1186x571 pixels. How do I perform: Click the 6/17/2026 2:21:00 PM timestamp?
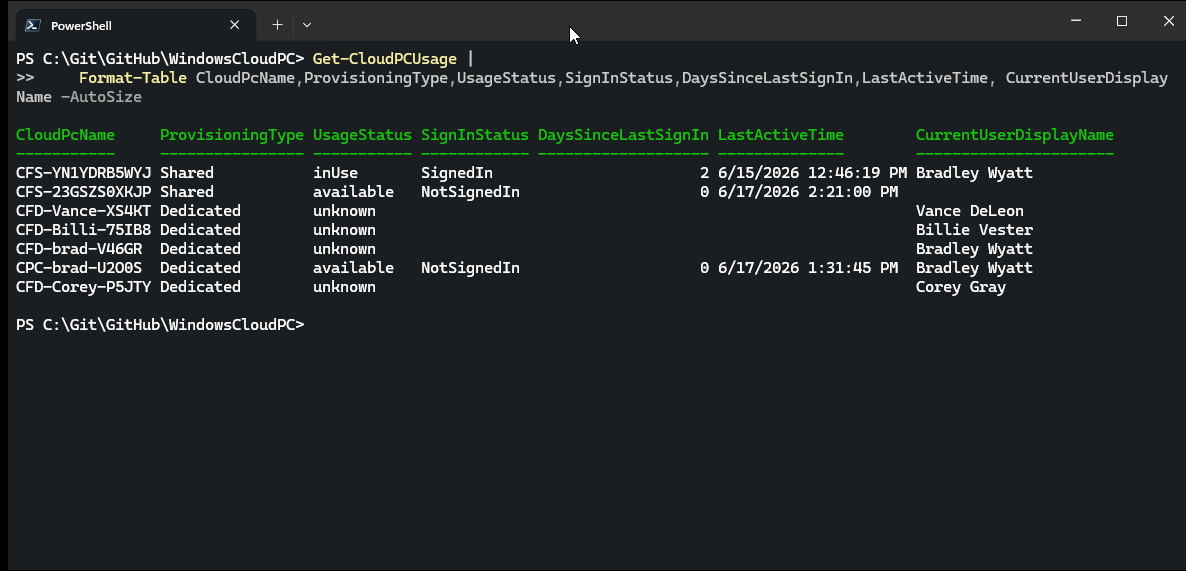click(x=808, y=192)
